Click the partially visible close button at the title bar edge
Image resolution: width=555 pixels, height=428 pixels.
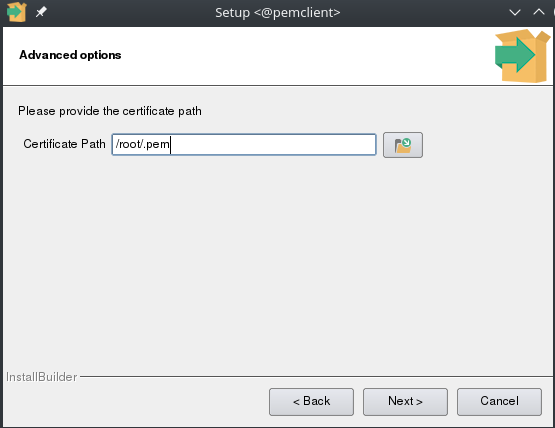click(553, 12)
